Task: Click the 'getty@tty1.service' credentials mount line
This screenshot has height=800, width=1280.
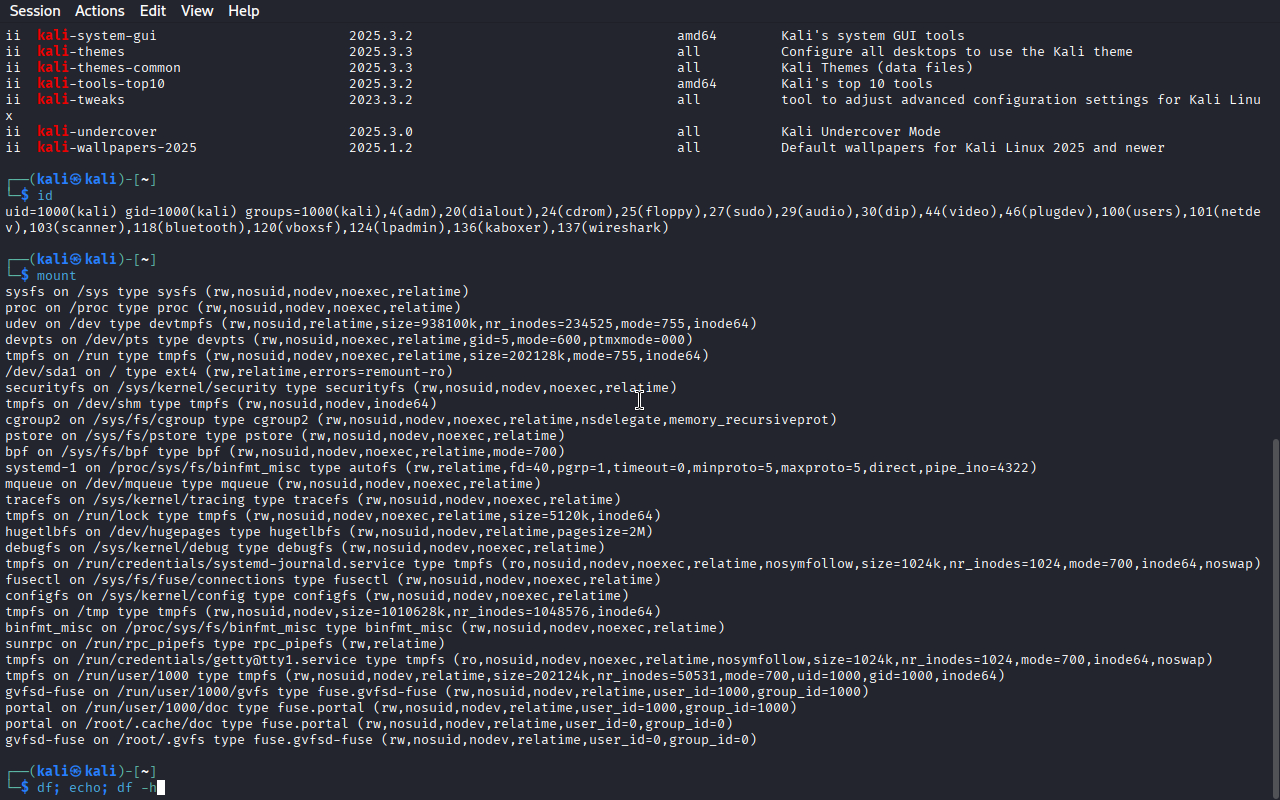Action: (609, 660)
